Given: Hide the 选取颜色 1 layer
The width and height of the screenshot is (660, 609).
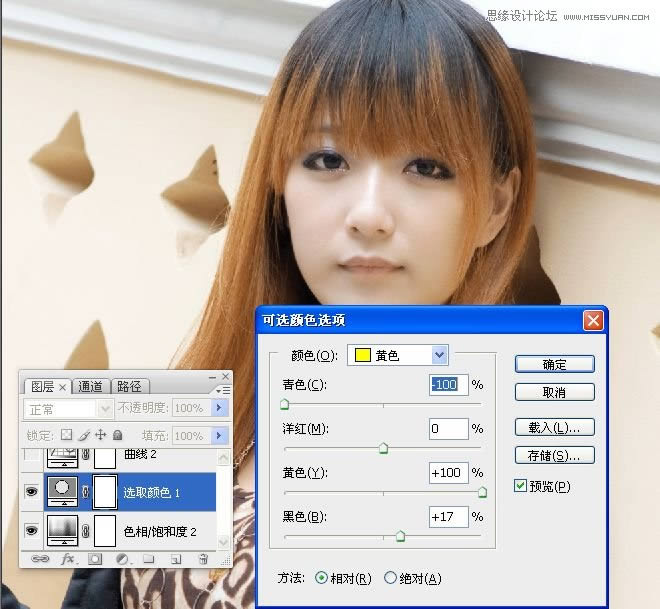Looking at the screenshot, I should 31,492.
